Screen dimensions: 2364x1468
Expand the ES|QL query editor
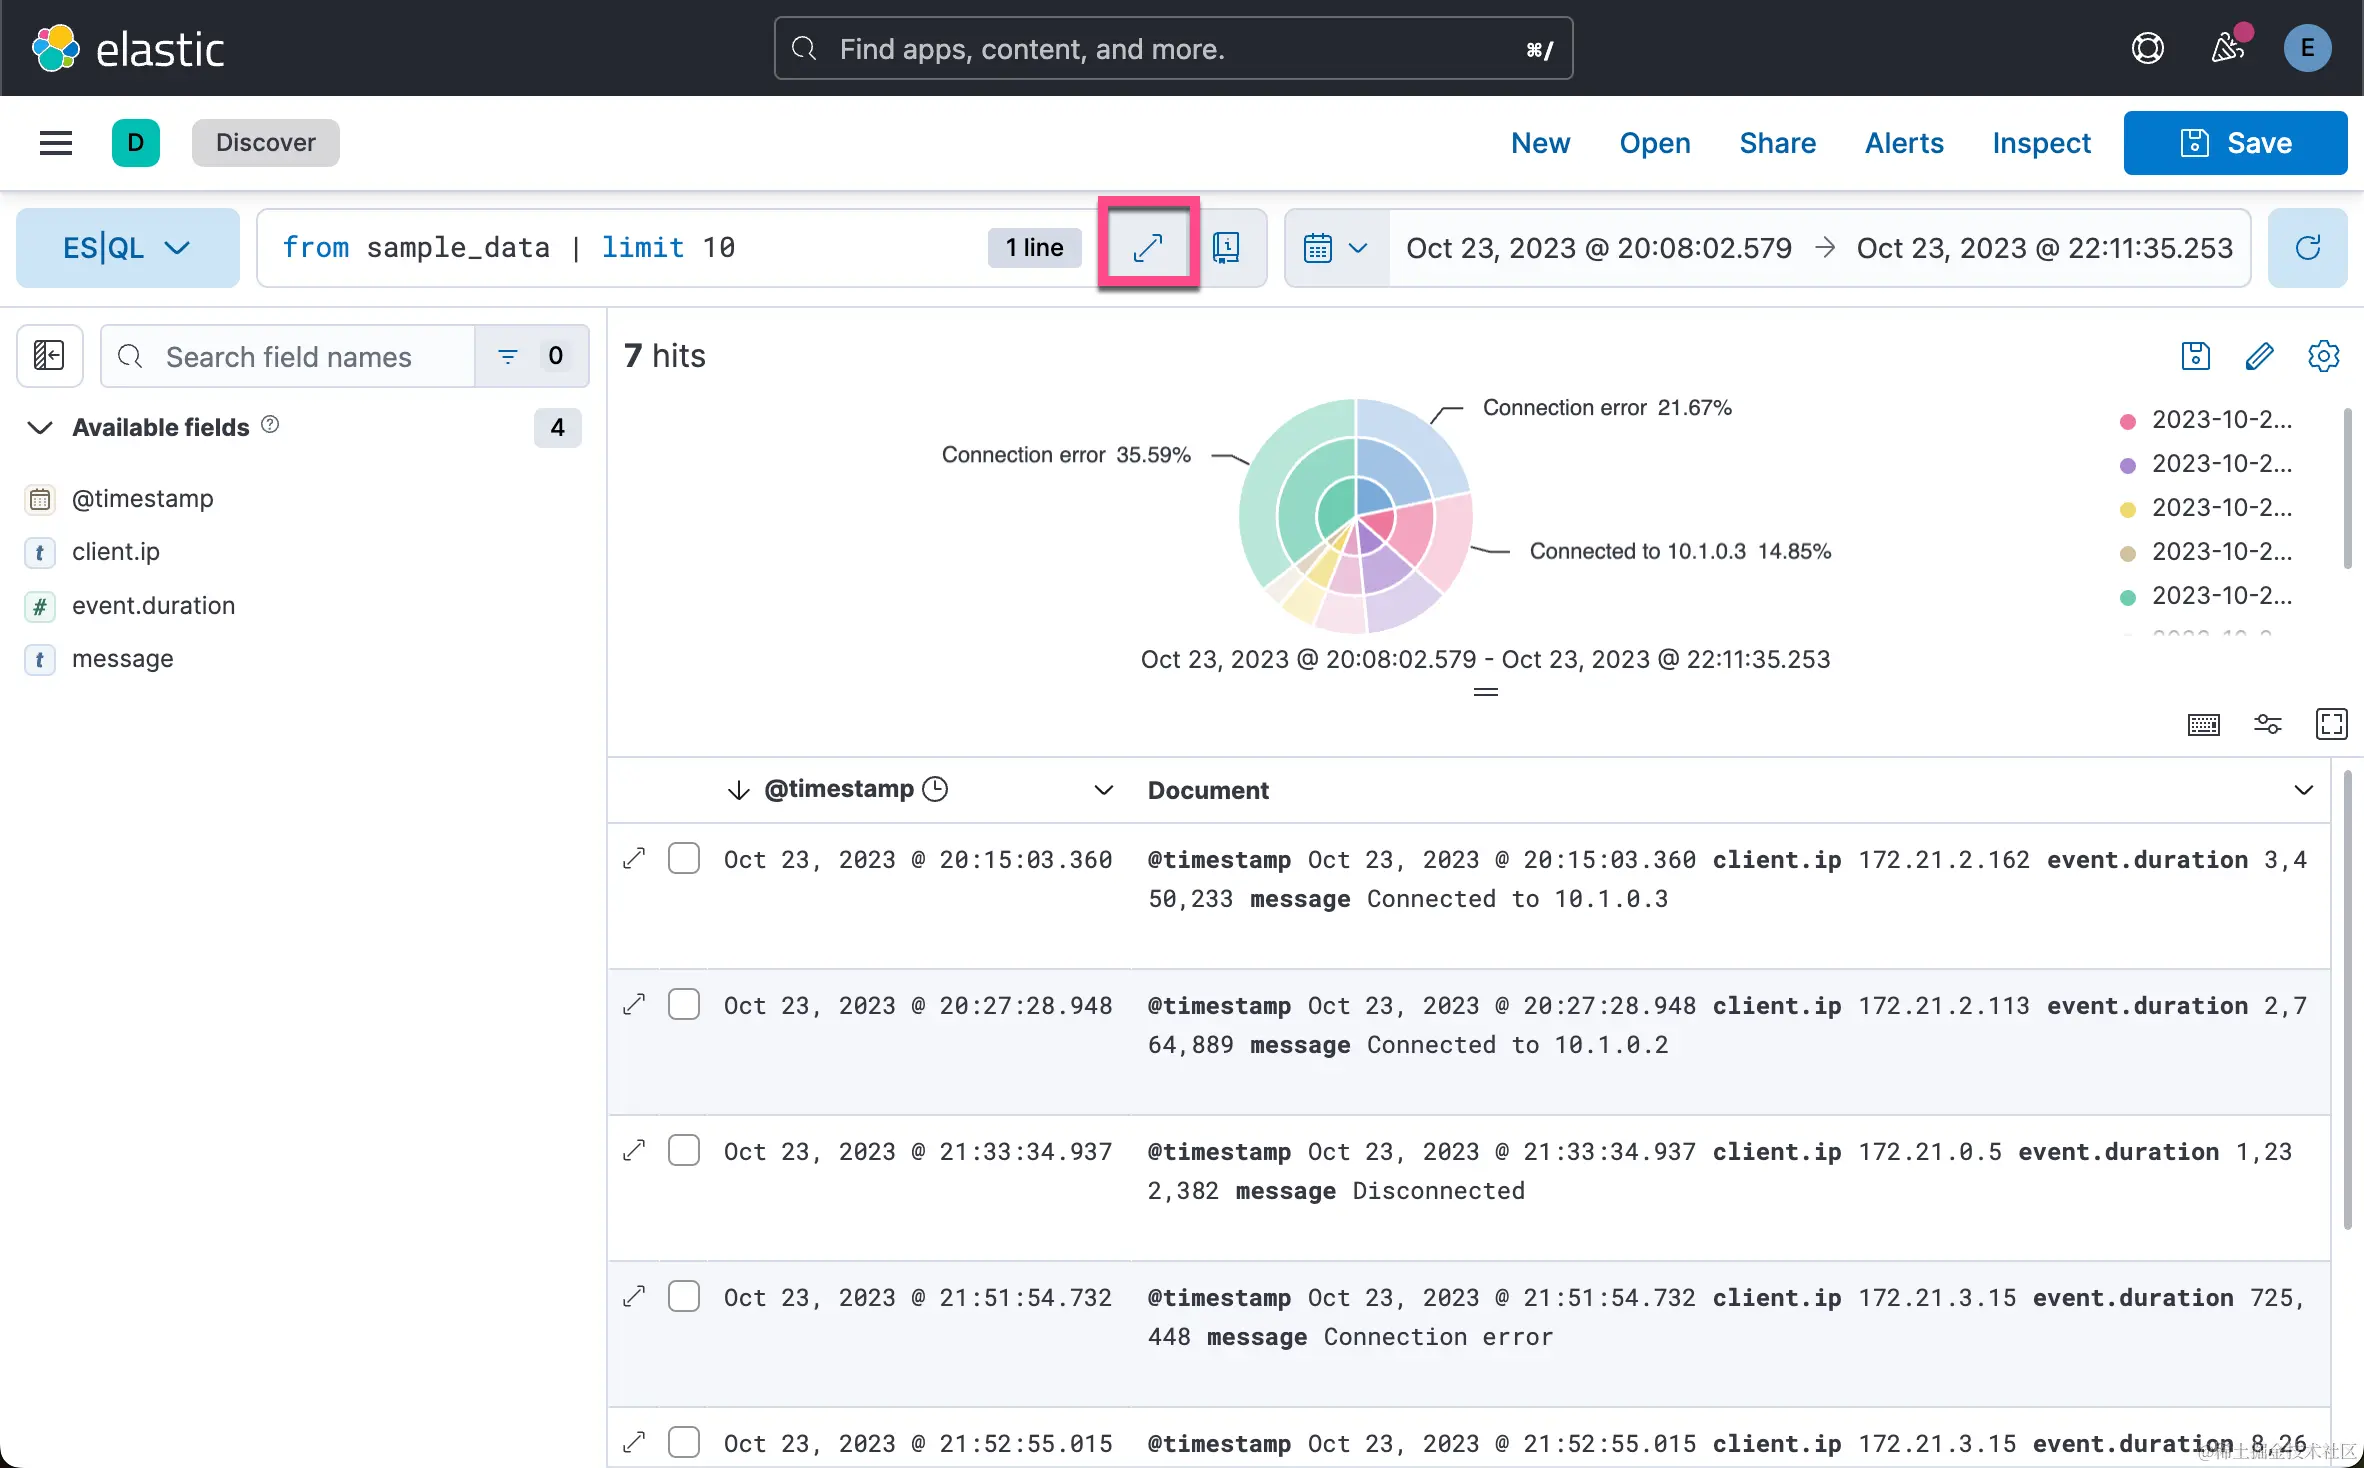coord(1148,247)
